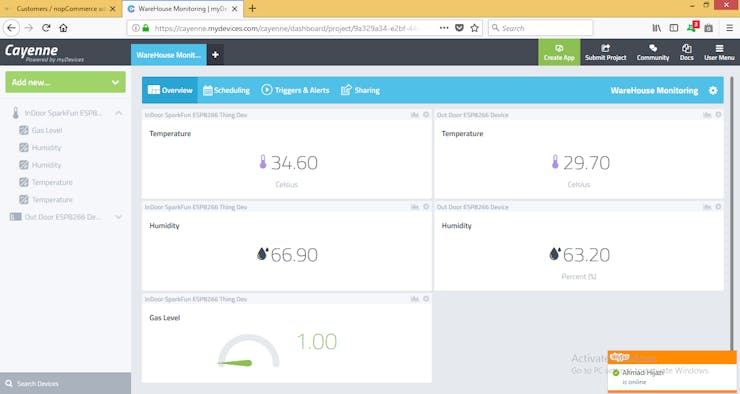
Task: Close the WareHouse Monitoring browser tab
Action: (235, 8)
